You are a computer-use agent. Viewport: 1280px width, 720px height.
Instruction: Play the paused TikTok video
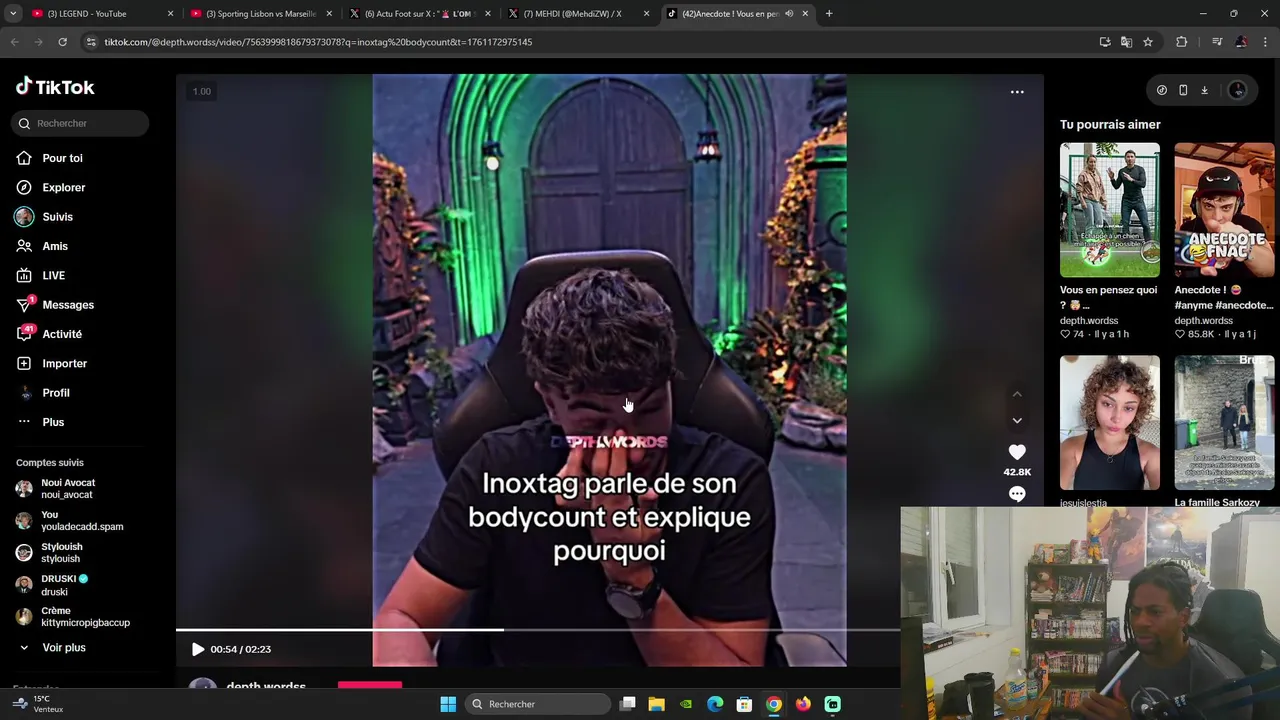(197, 649)
